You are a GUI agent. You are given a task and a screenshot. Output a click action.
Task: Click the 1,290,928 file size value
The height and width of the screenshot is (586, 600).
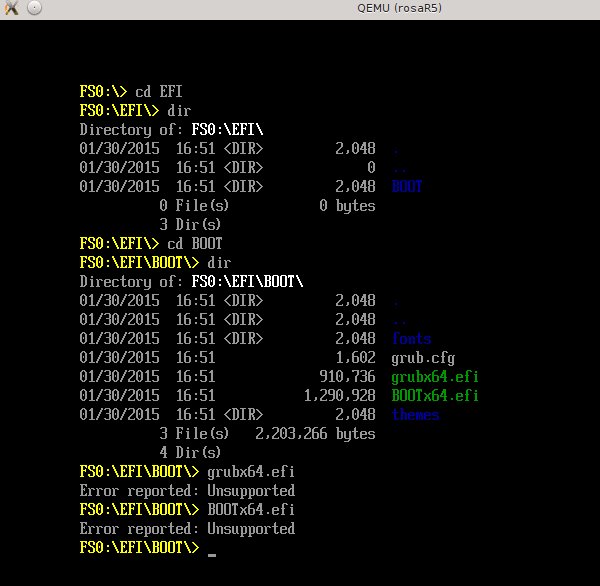click(339, 396)
